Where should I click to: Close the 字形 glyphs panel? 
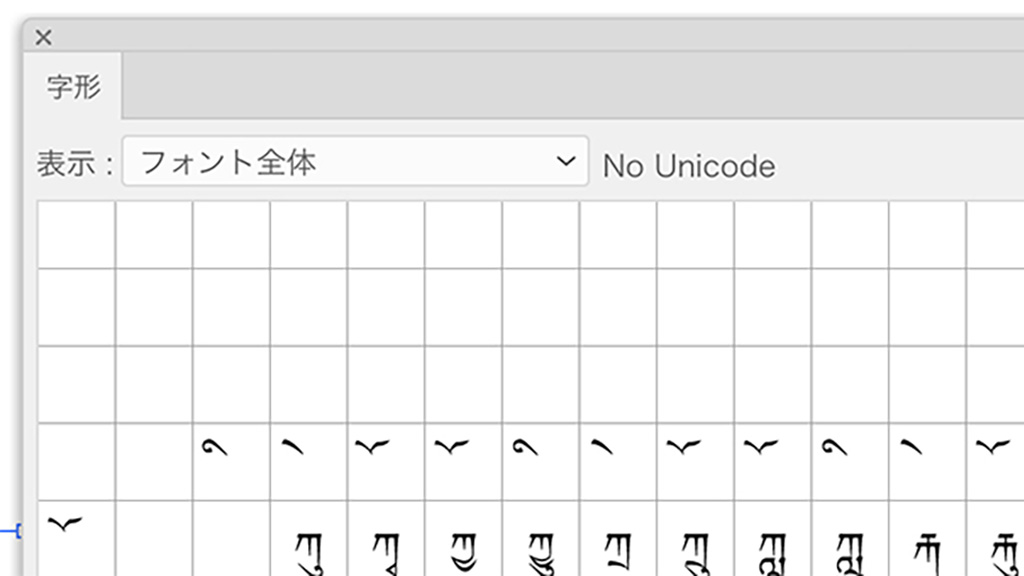pyautogui.click(x=43, y=38)
